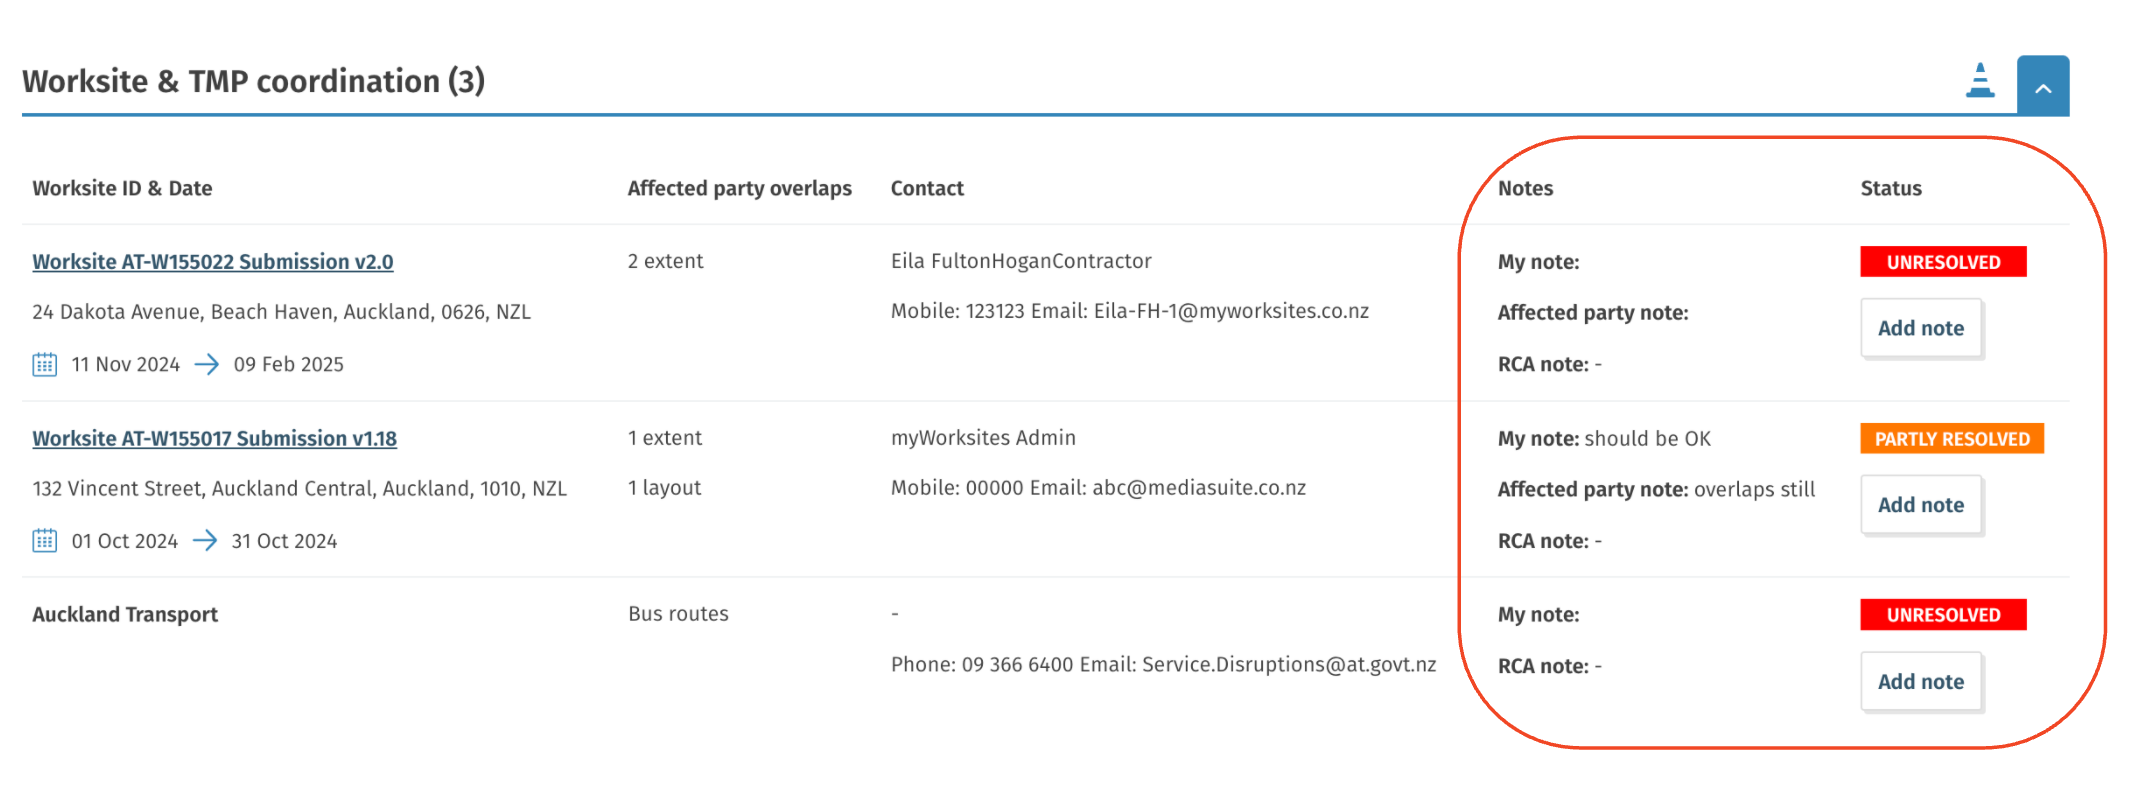Click the traffic cone icon in header
2138x794 pixels.
point(1980,81)
